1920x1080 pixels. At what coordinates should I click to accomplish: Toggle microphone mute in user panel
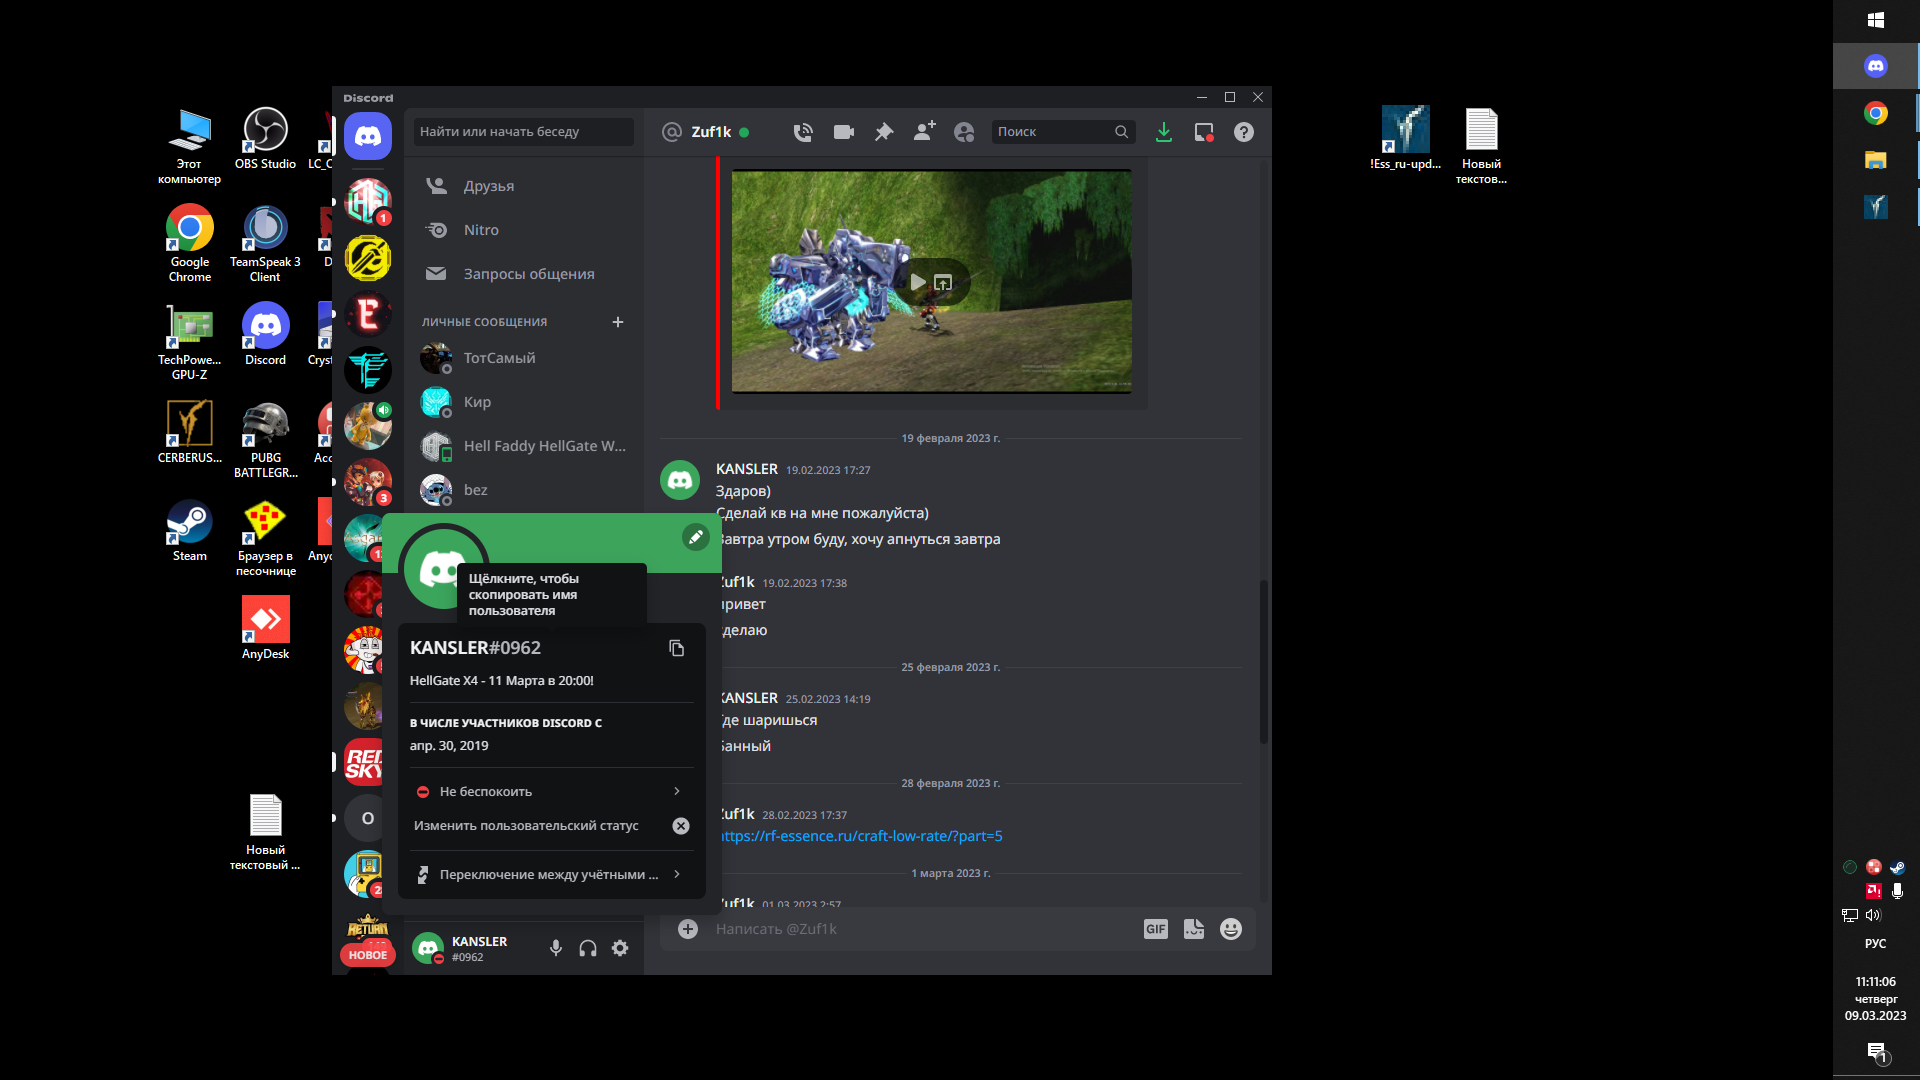point(556,948)
